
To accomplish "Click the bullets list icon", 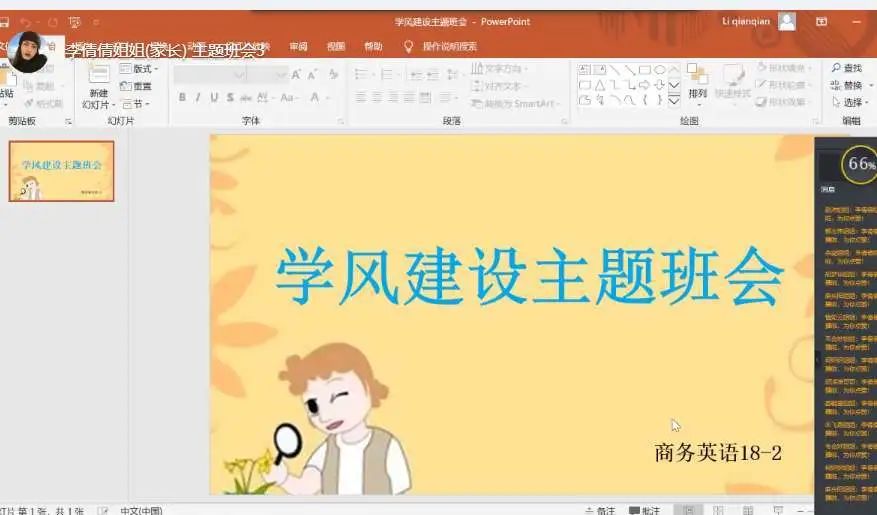I will [362, 74].
